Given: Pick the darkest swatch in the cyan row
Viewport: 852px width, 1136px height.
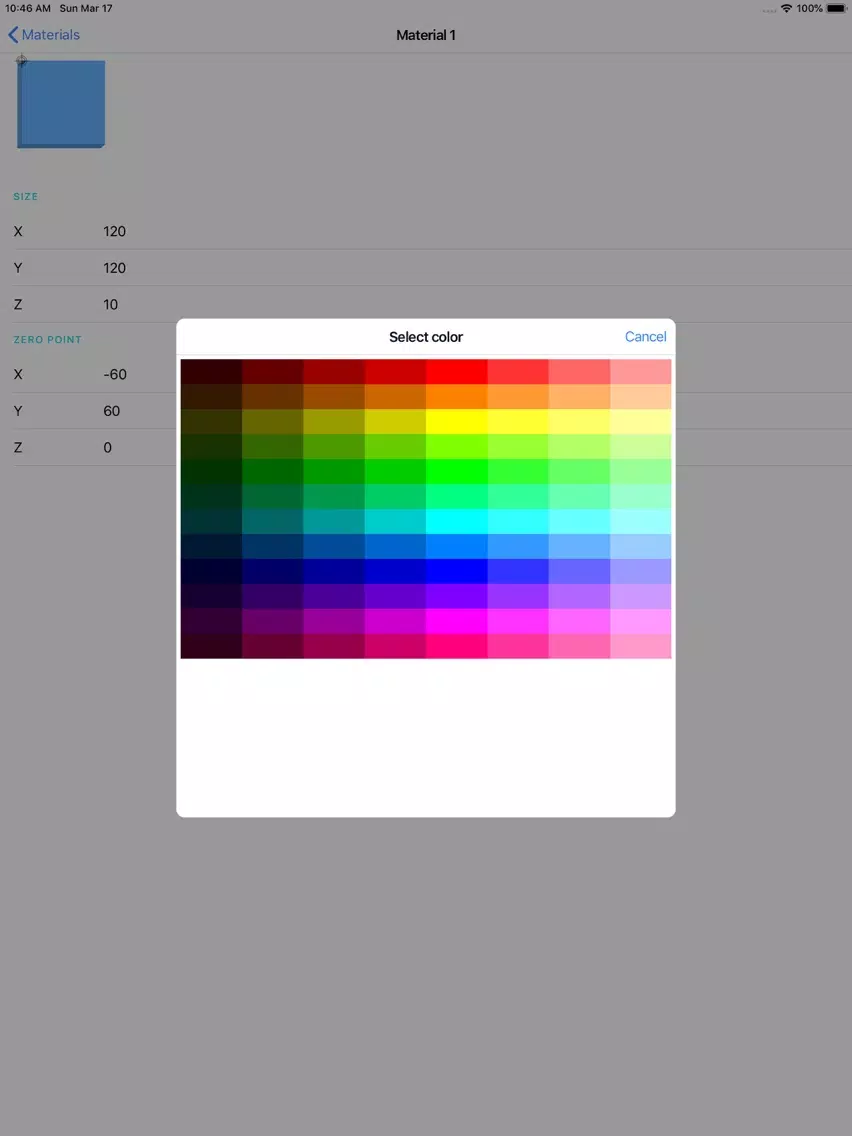Looking at the screenshot, I should [x=211, y=522].
